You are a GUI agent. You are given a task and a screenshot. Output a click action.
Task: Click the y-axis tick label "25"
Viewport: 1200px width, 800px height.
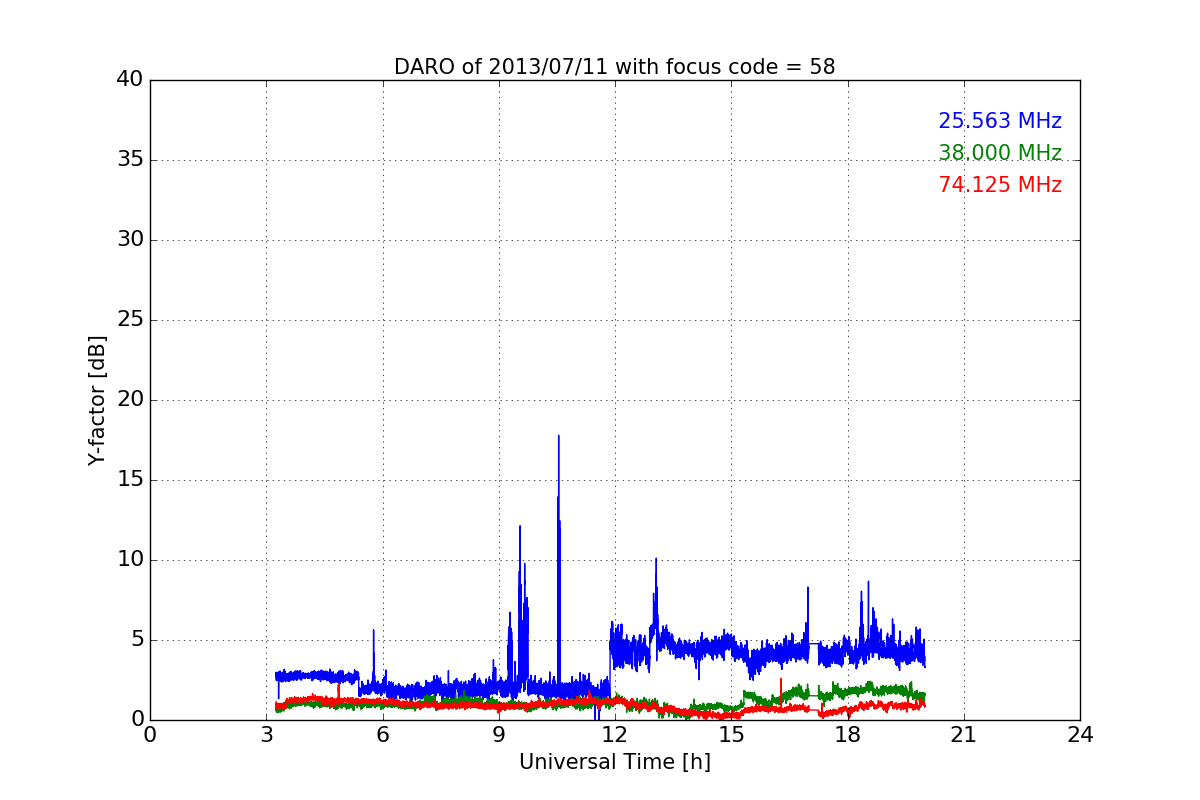coord(130,320)
